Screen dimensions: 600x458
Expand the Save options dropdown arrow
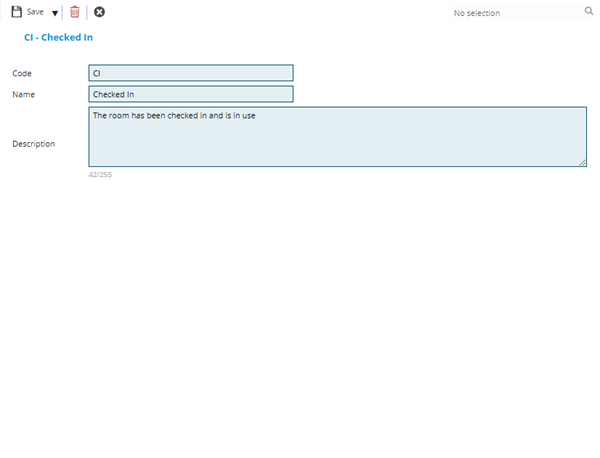[55, 13]
